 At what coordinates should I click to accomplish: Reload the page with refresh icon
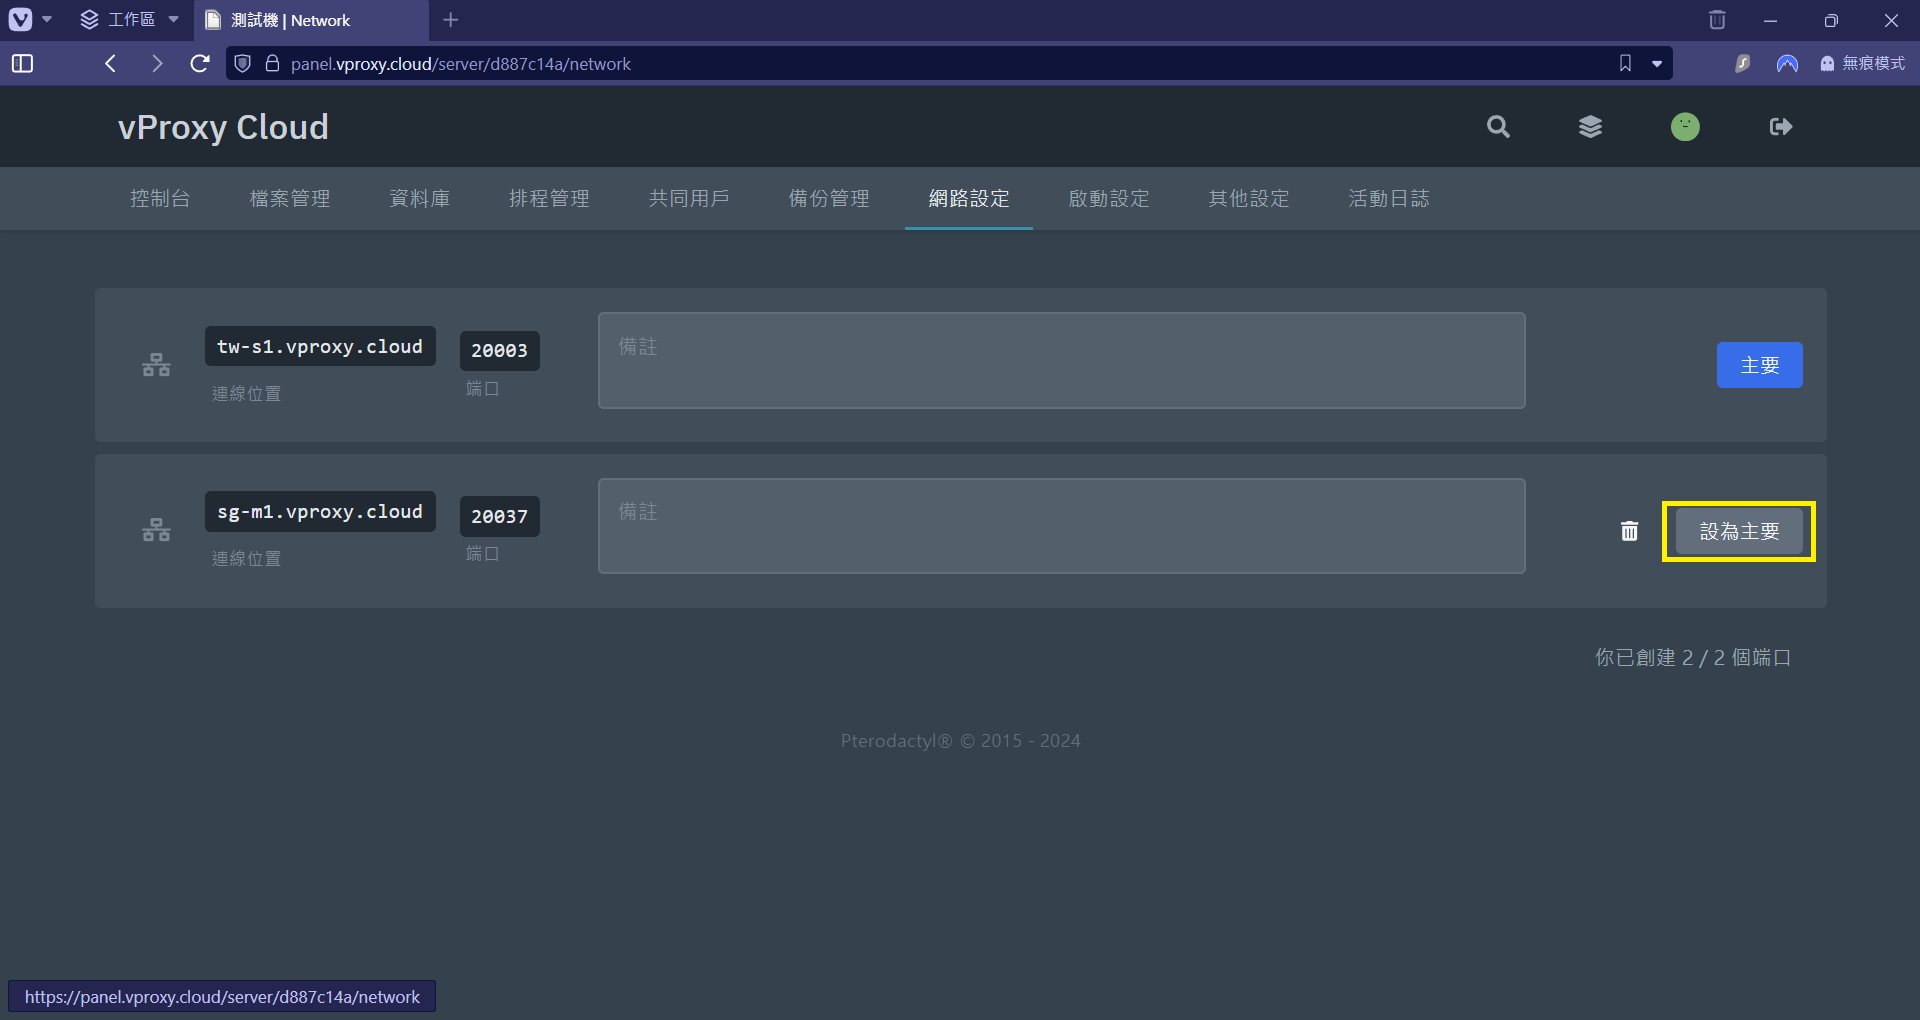(200, 64)
